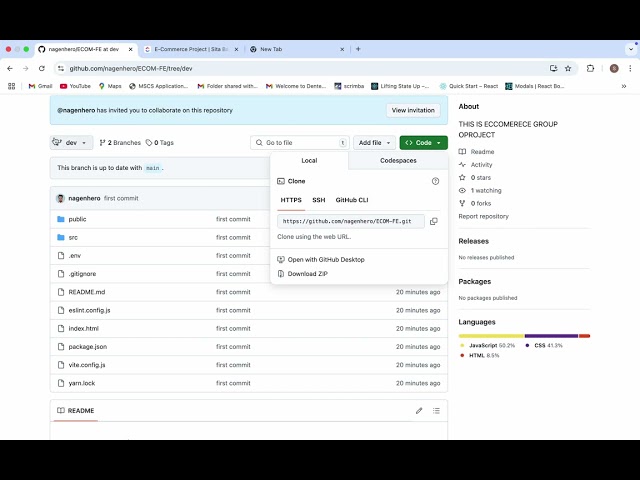Click the clone URL text field
Screen dimensions: 640x480
tap(351, 221)
